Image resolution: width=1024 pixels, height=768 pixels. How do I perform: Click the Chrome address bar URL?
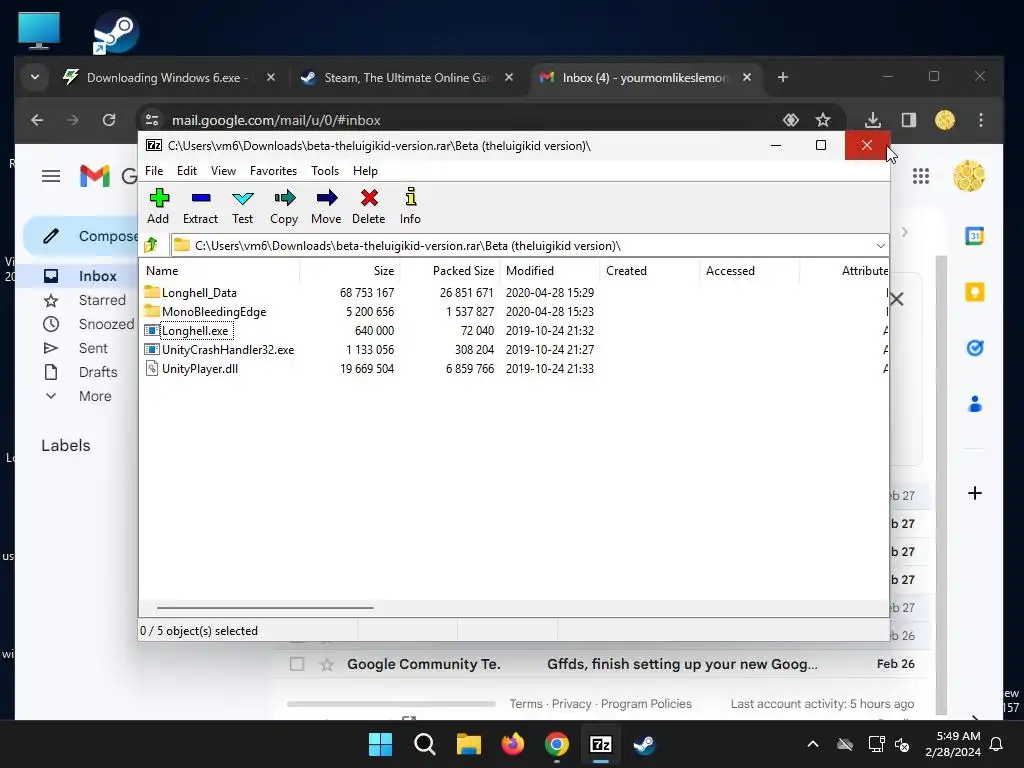point(276,120)
